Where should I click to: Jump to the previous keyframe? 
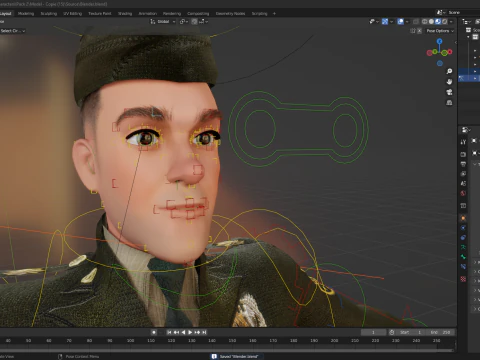coord(176,332)
